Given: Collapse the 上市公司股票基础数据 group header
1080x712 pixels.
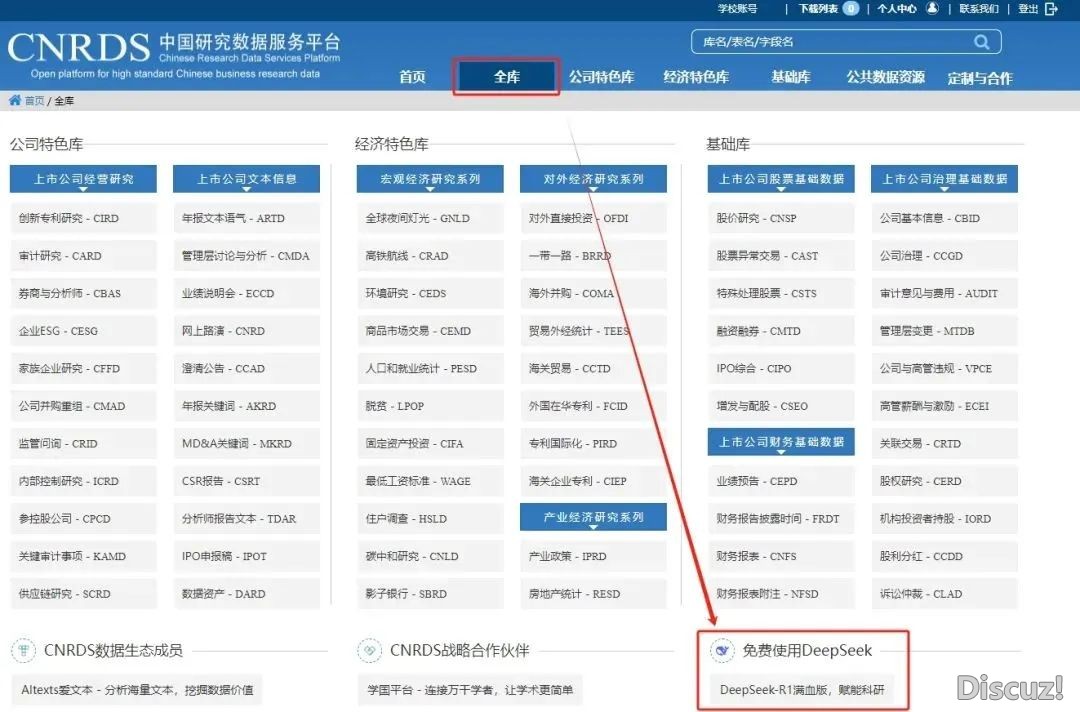Looking at the screenshot, I should coord(781,179).
